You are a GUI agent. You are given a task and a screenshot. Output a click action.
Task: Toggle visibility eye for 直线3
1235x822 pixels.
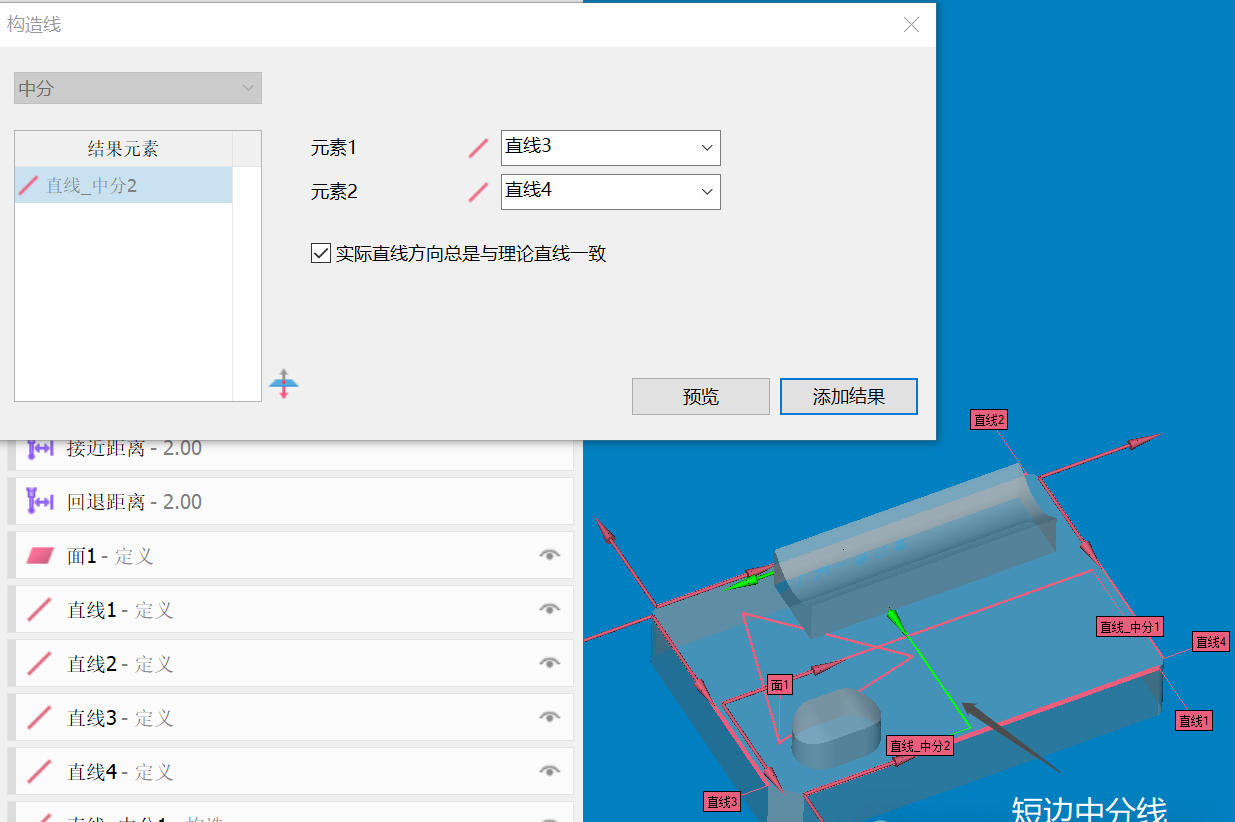pos(548,717)
